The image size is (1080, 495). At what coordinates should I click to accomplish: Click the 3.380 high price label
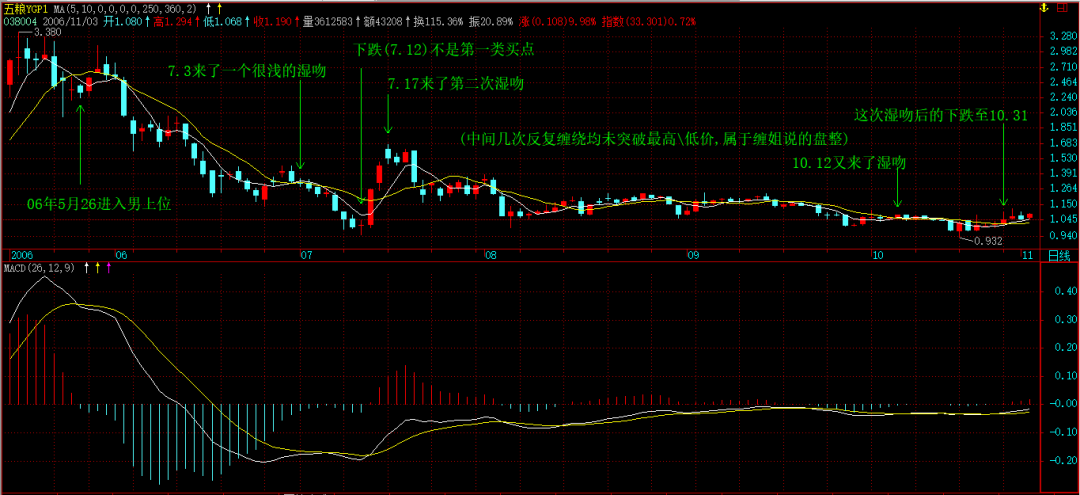coord(46,32)
